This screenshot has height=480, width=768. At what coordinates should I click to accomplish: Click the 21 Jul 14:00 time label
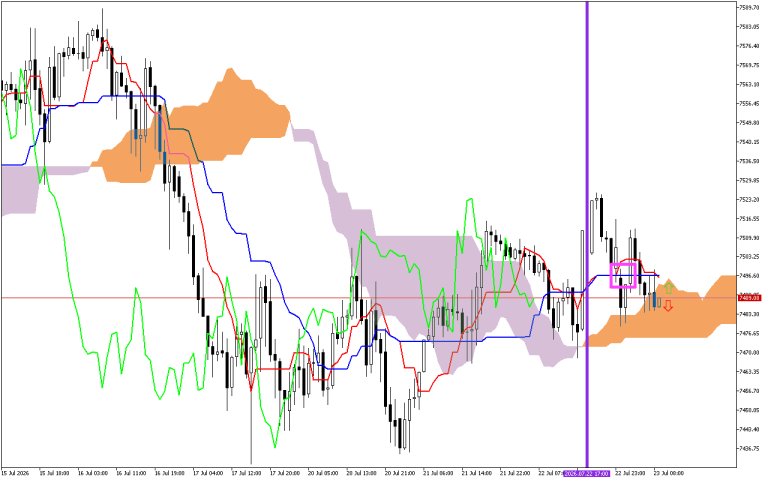tap(477, 474)
